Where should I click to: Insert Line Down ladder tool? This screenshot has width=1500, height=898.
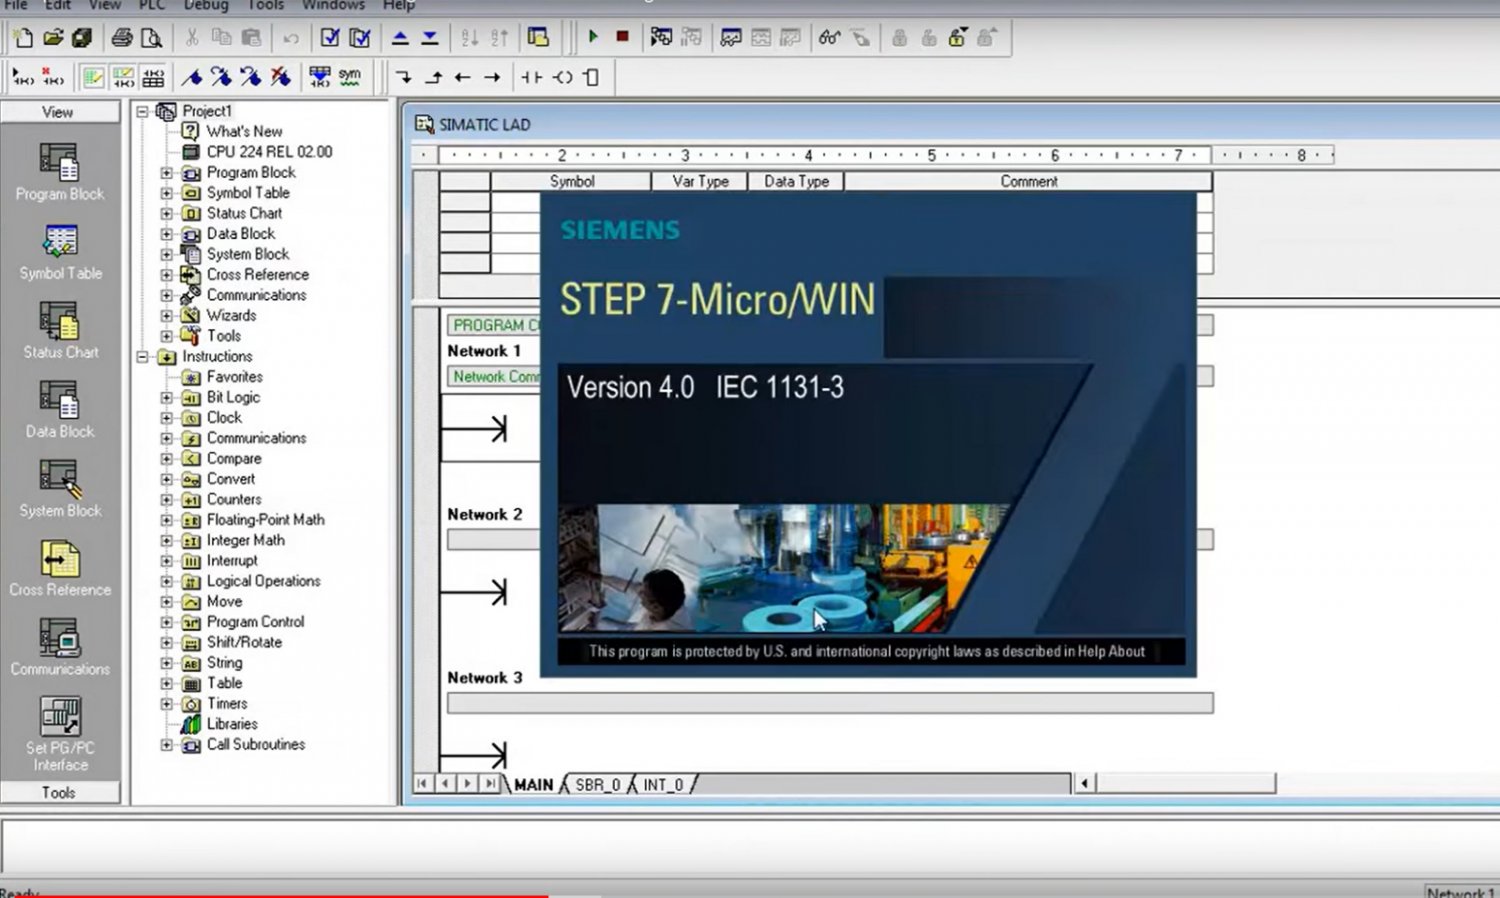click(403, 77)
